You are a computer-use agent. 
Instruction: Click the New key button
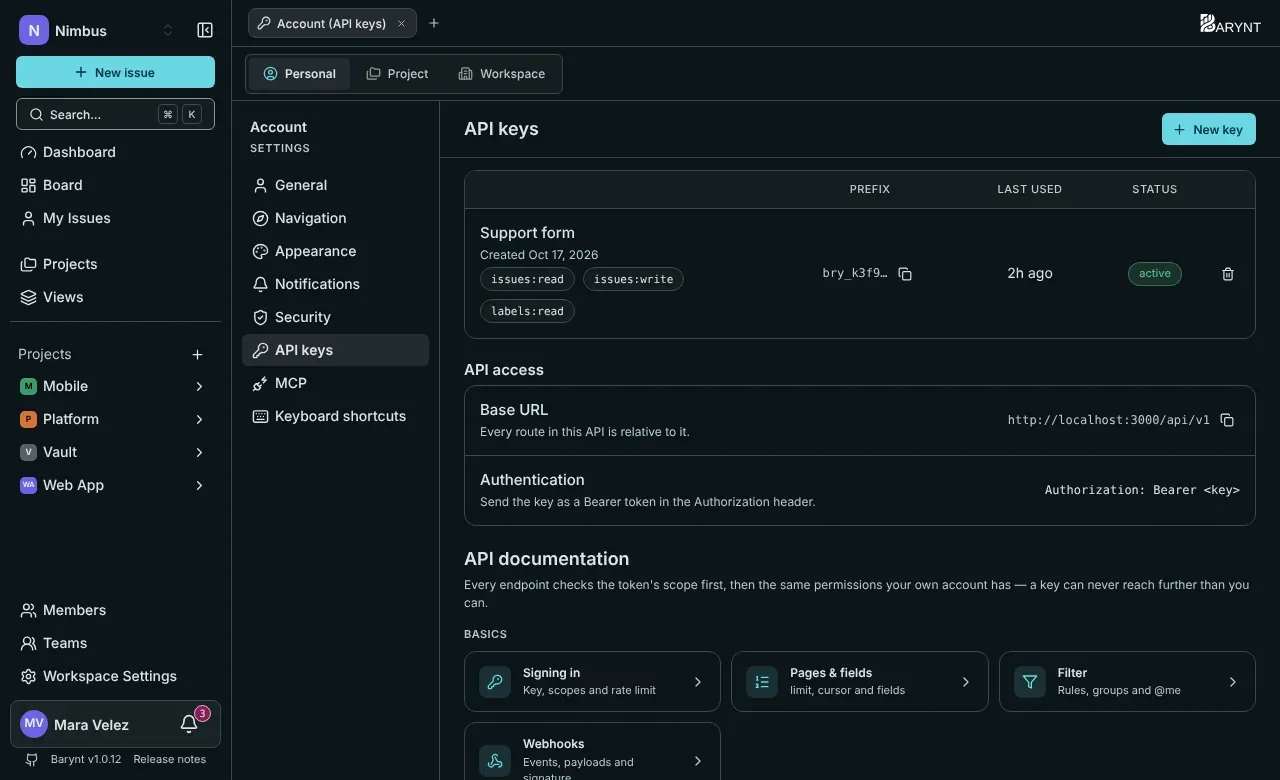tap(1208, 129)
